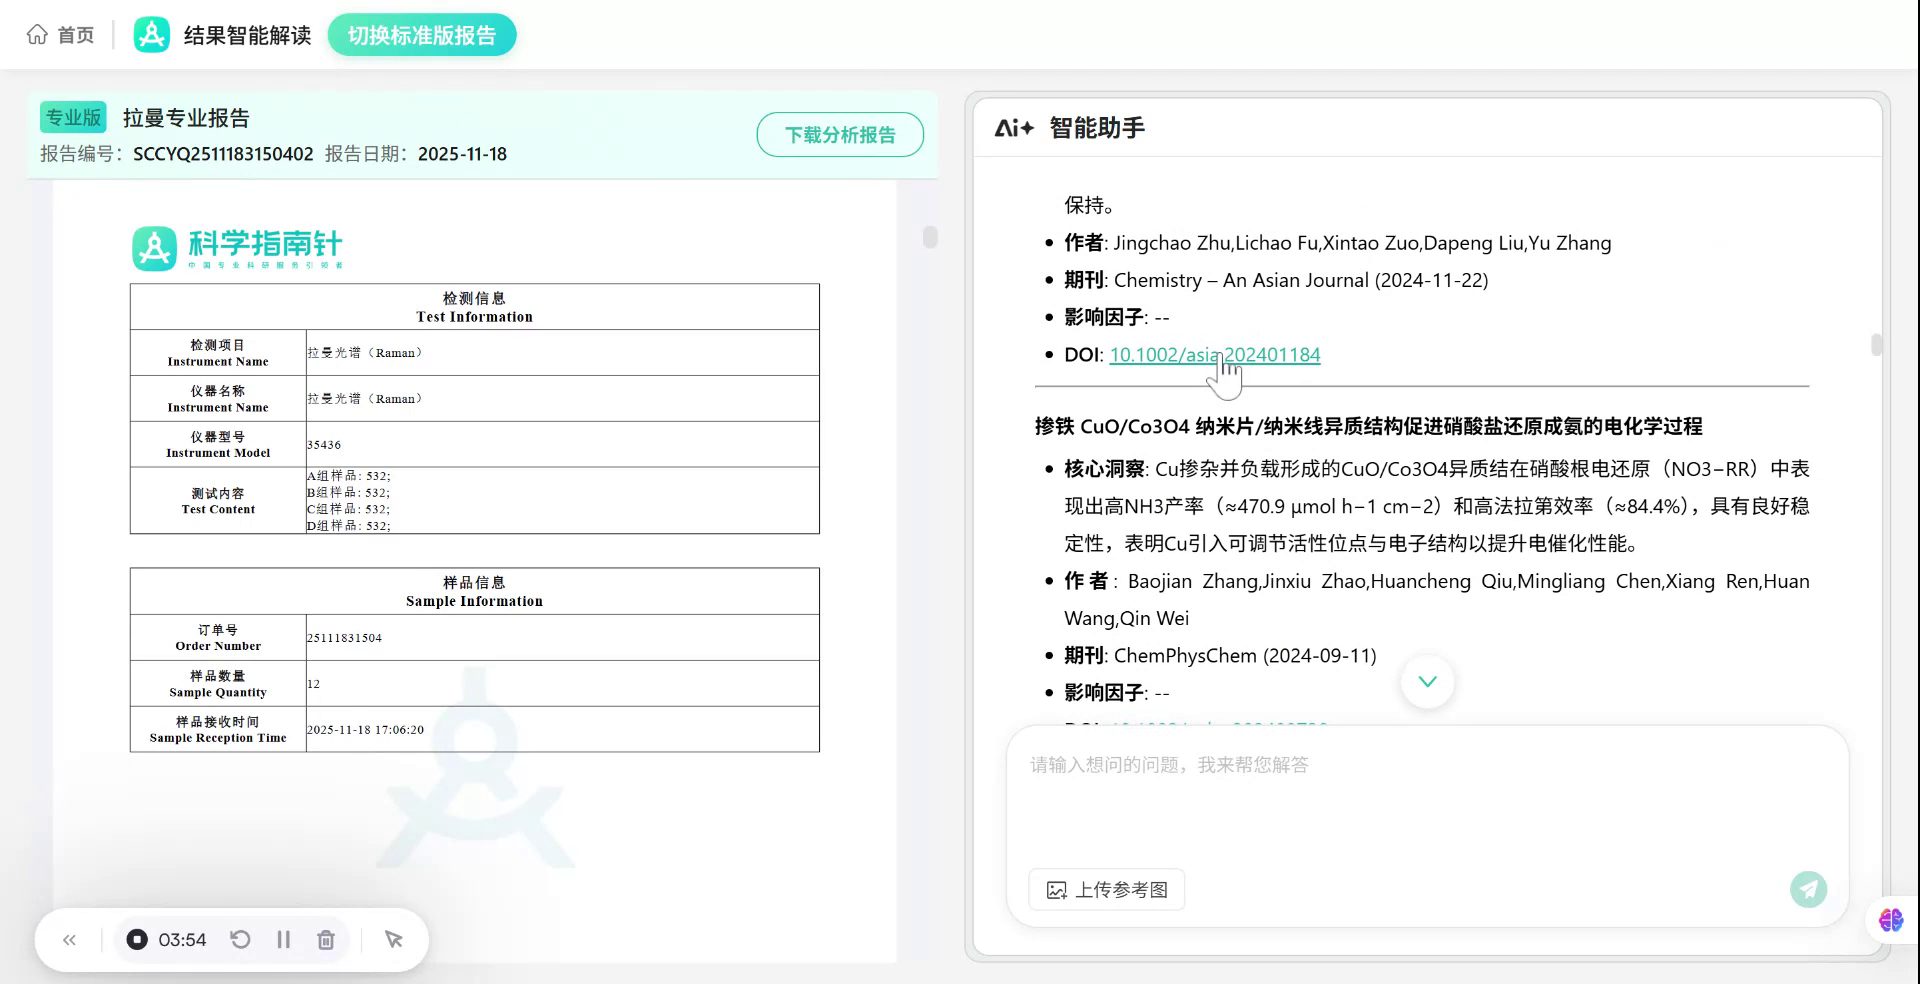Delete the recording via the trash icon
The image size is (1920, 984).
(325, 939)
